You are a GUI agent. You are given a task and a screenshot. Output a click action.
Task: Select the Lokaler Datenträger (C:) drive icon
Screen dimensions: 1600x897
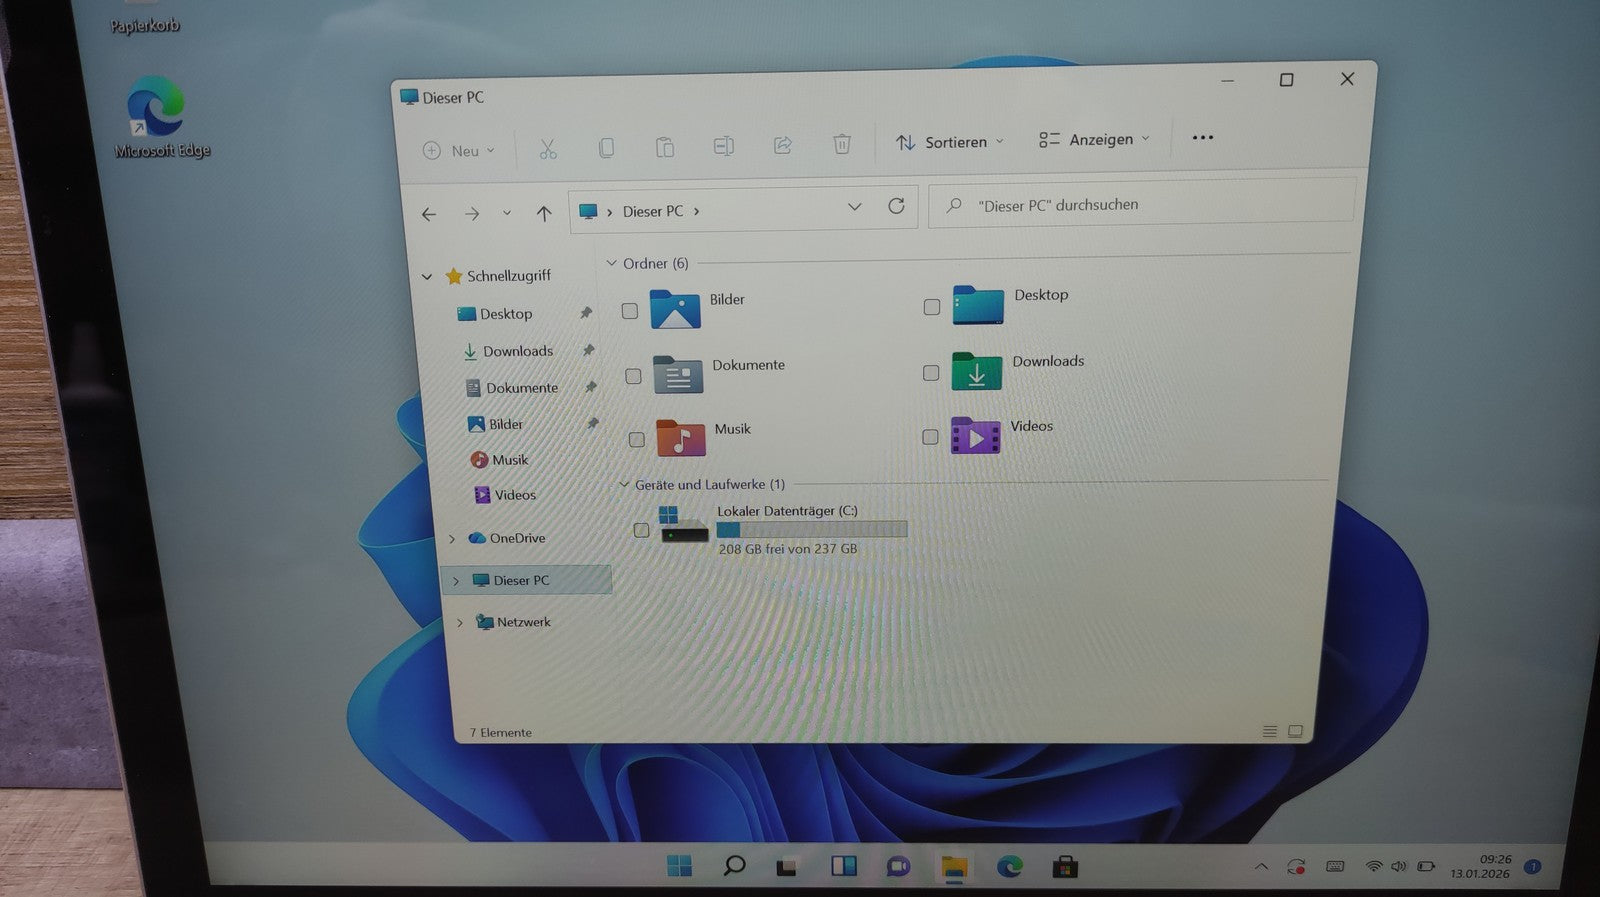[x=684, y=524]
